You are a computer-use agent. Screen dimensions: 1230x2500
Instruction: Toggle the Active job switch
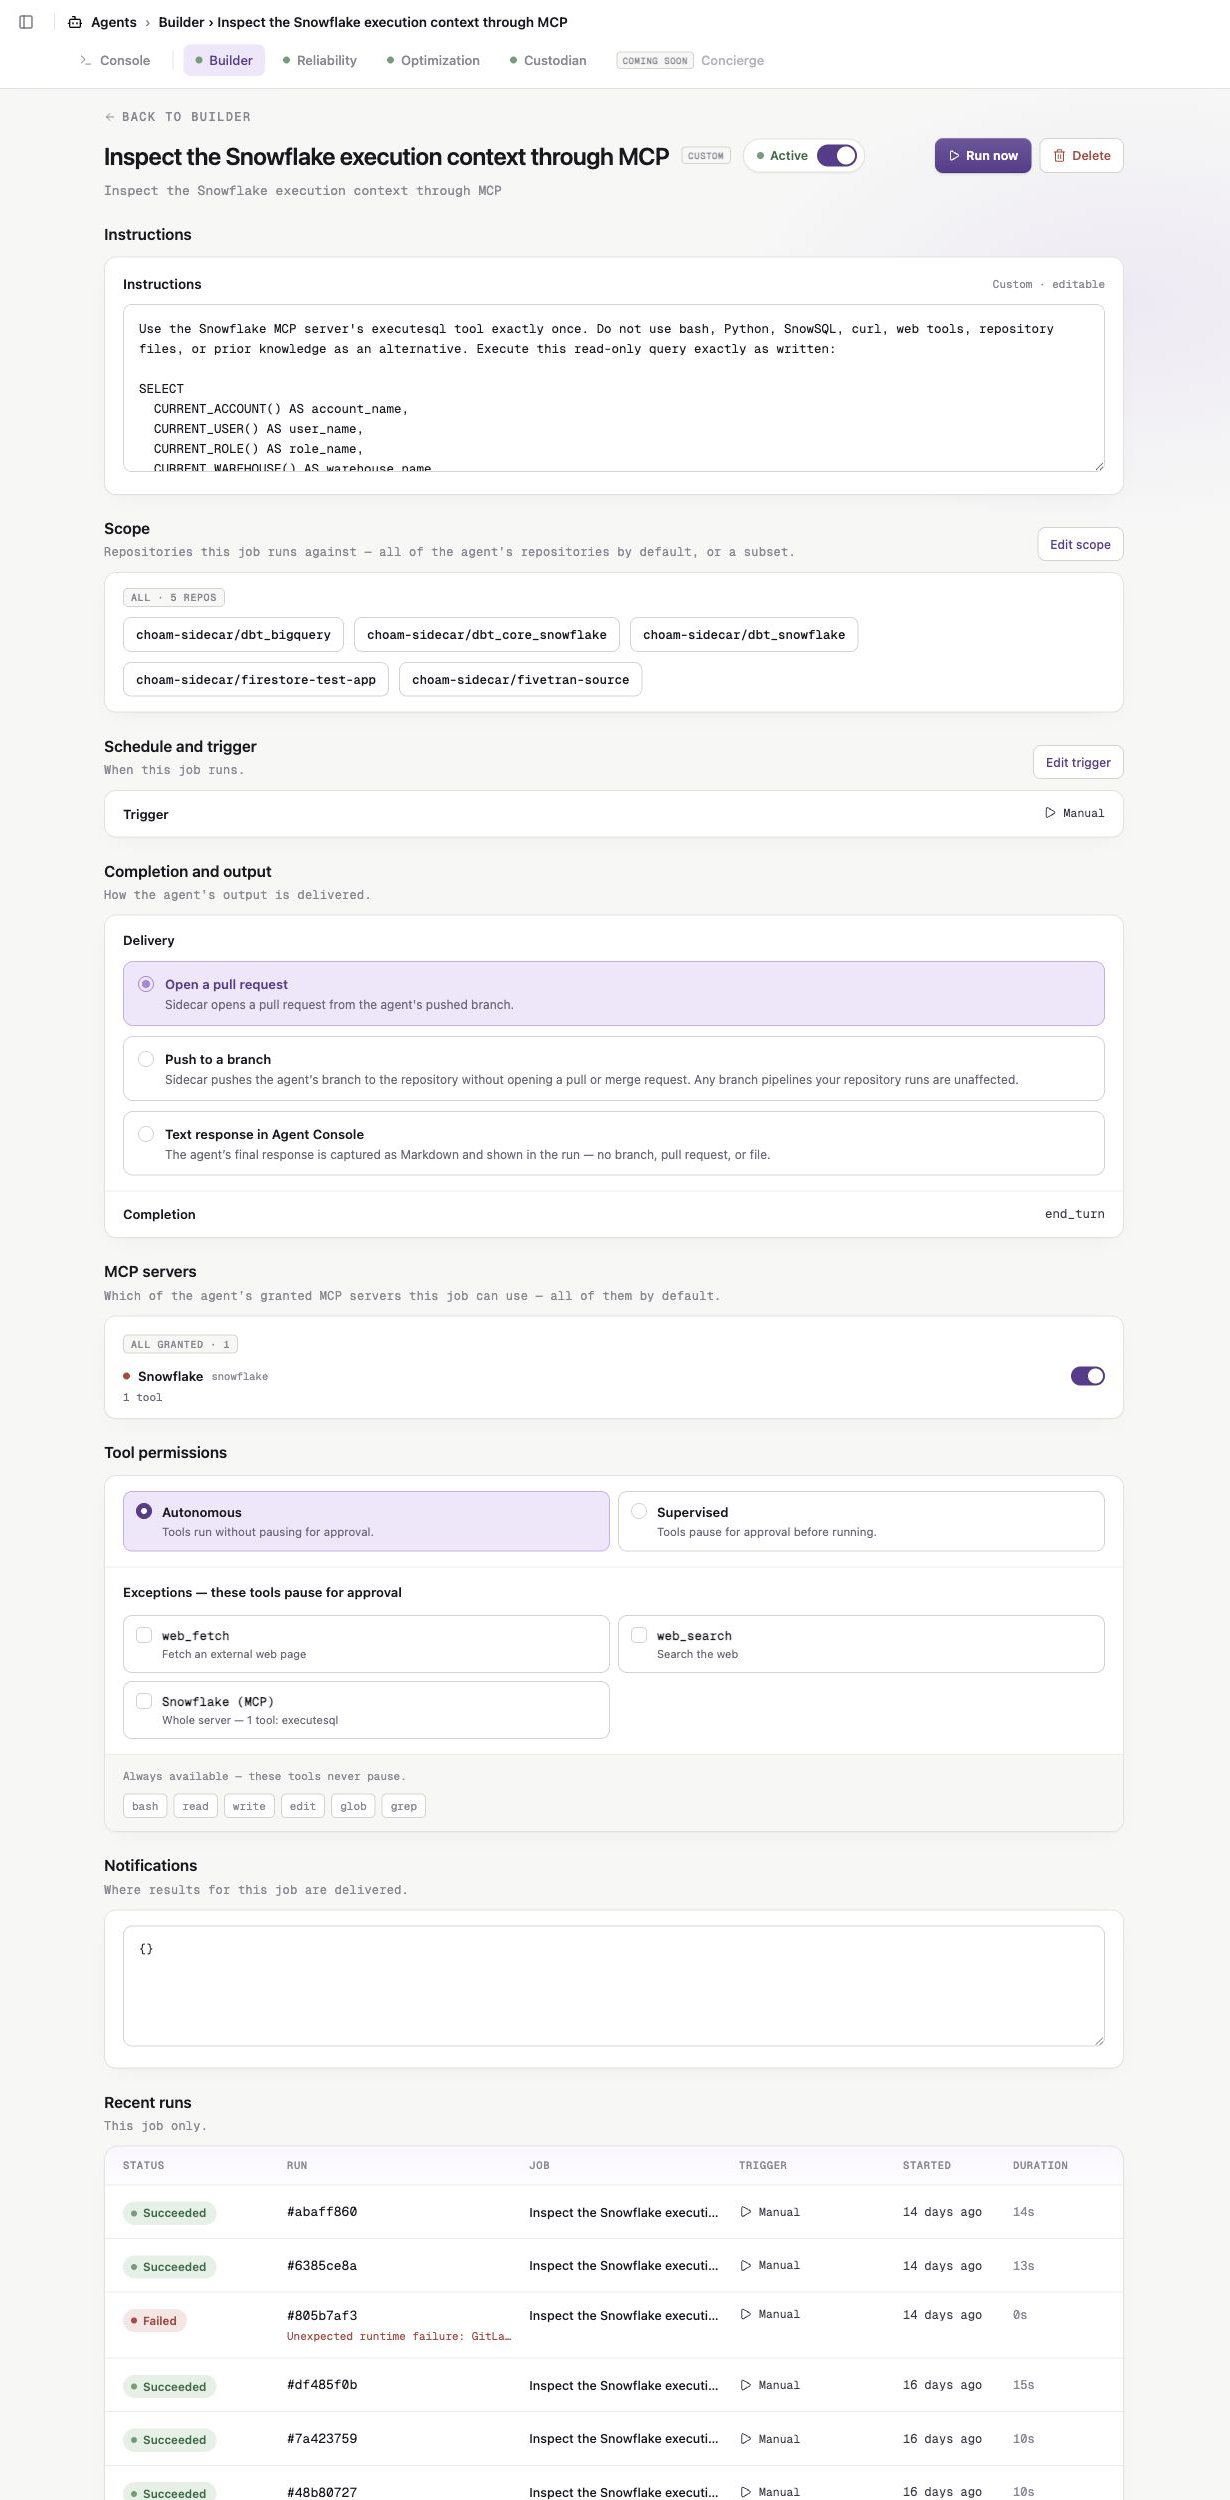point(837,156)
